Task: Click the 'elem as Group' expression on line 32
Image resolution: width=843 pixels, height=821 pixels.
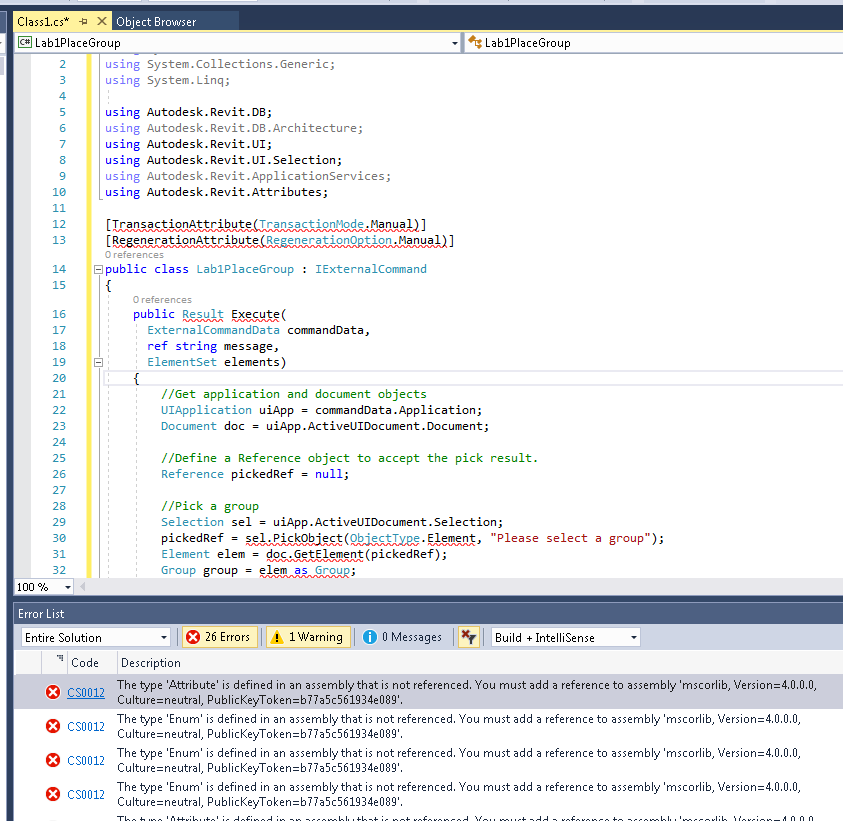Action: tap(304, 570)
